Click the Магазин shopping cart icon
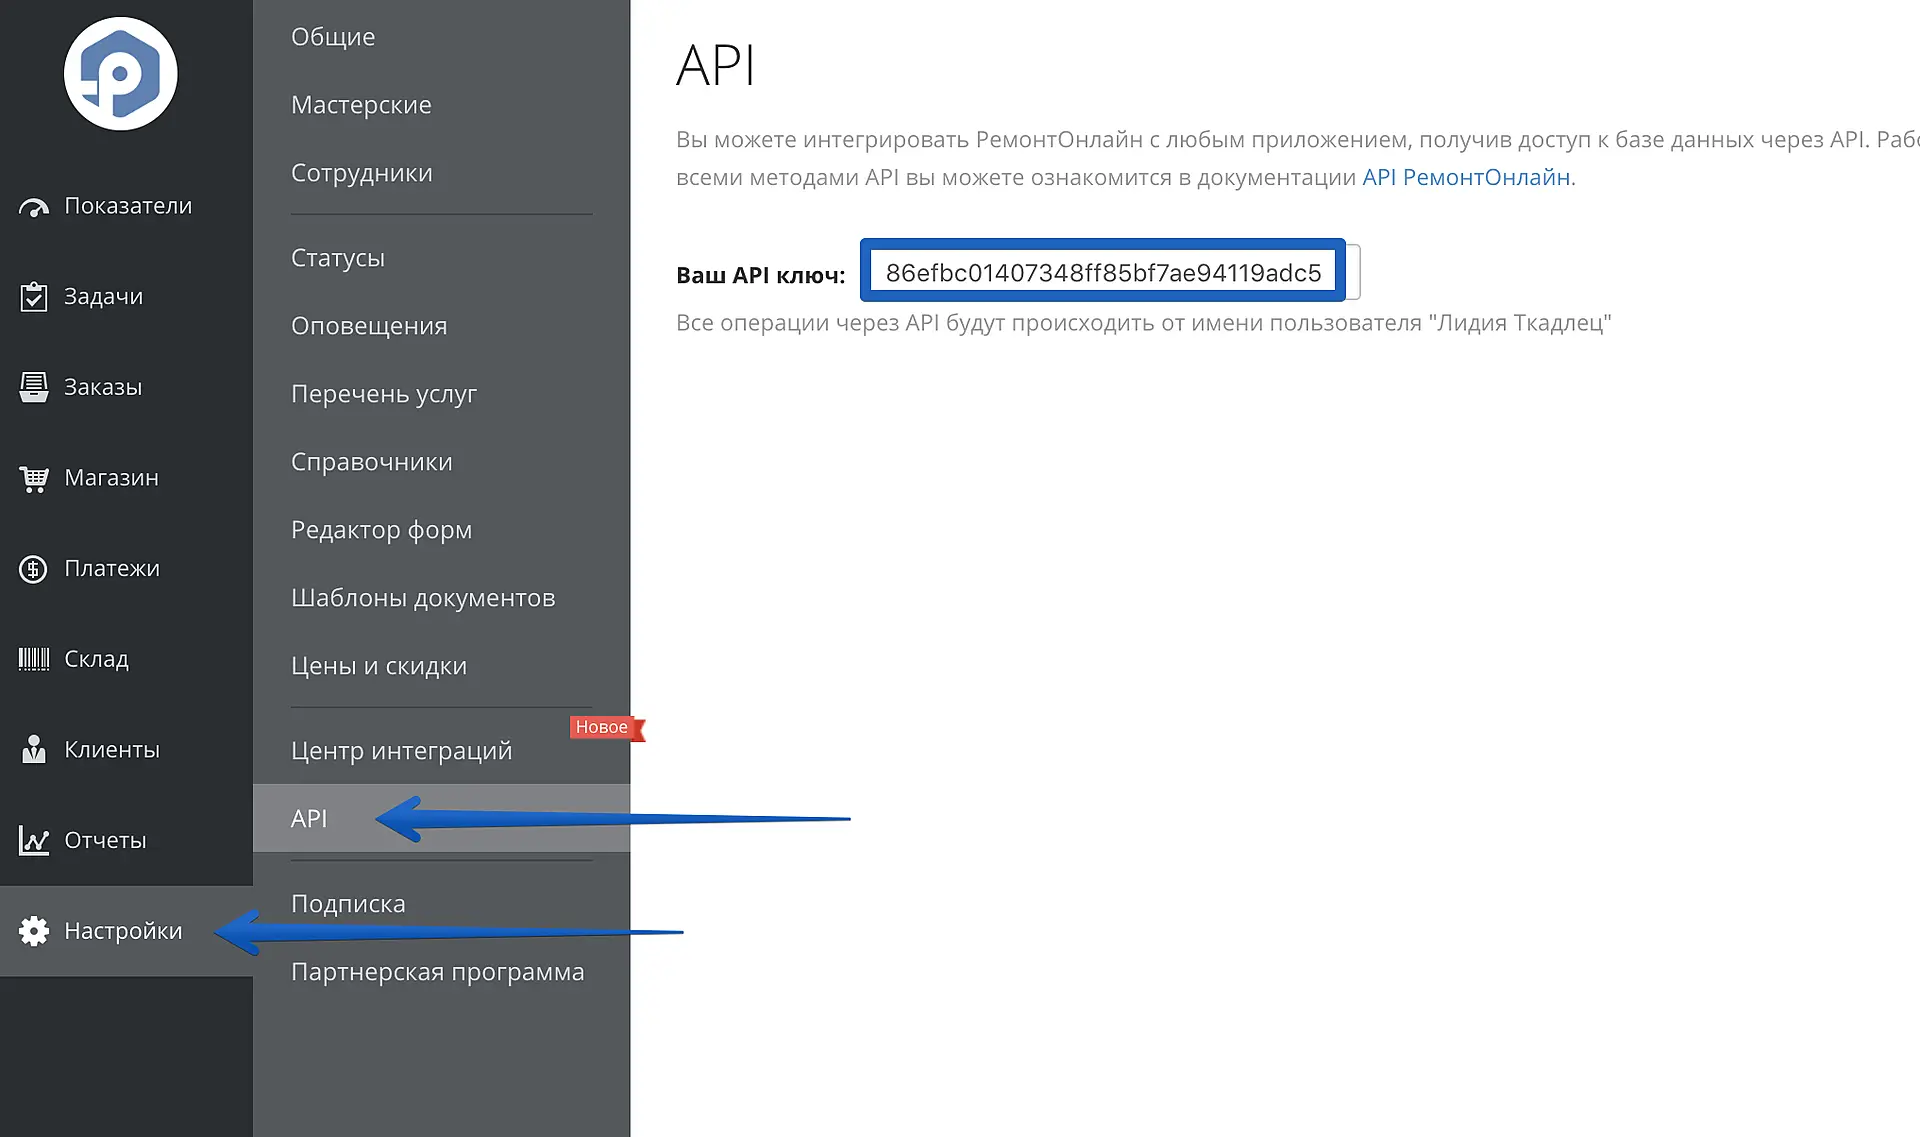Image resolution: width=1920 pixels, height=1137 pixels. pyautogui.click(x=34, y=478)
